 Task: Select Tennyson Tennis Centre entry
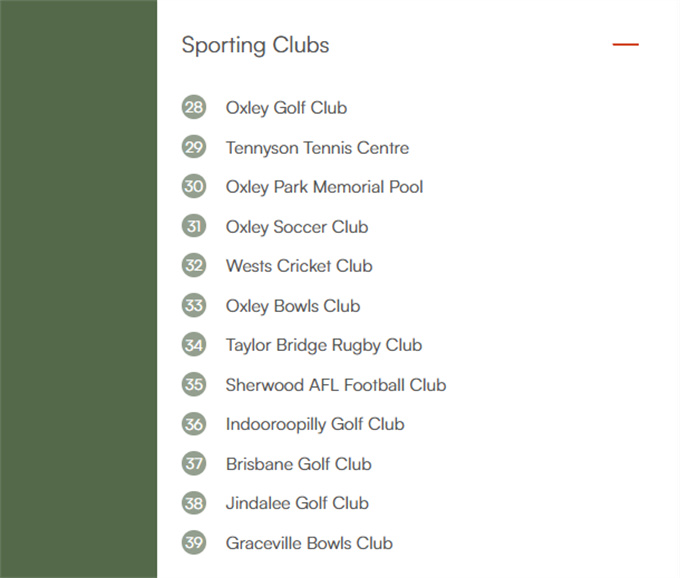[317, 148]
